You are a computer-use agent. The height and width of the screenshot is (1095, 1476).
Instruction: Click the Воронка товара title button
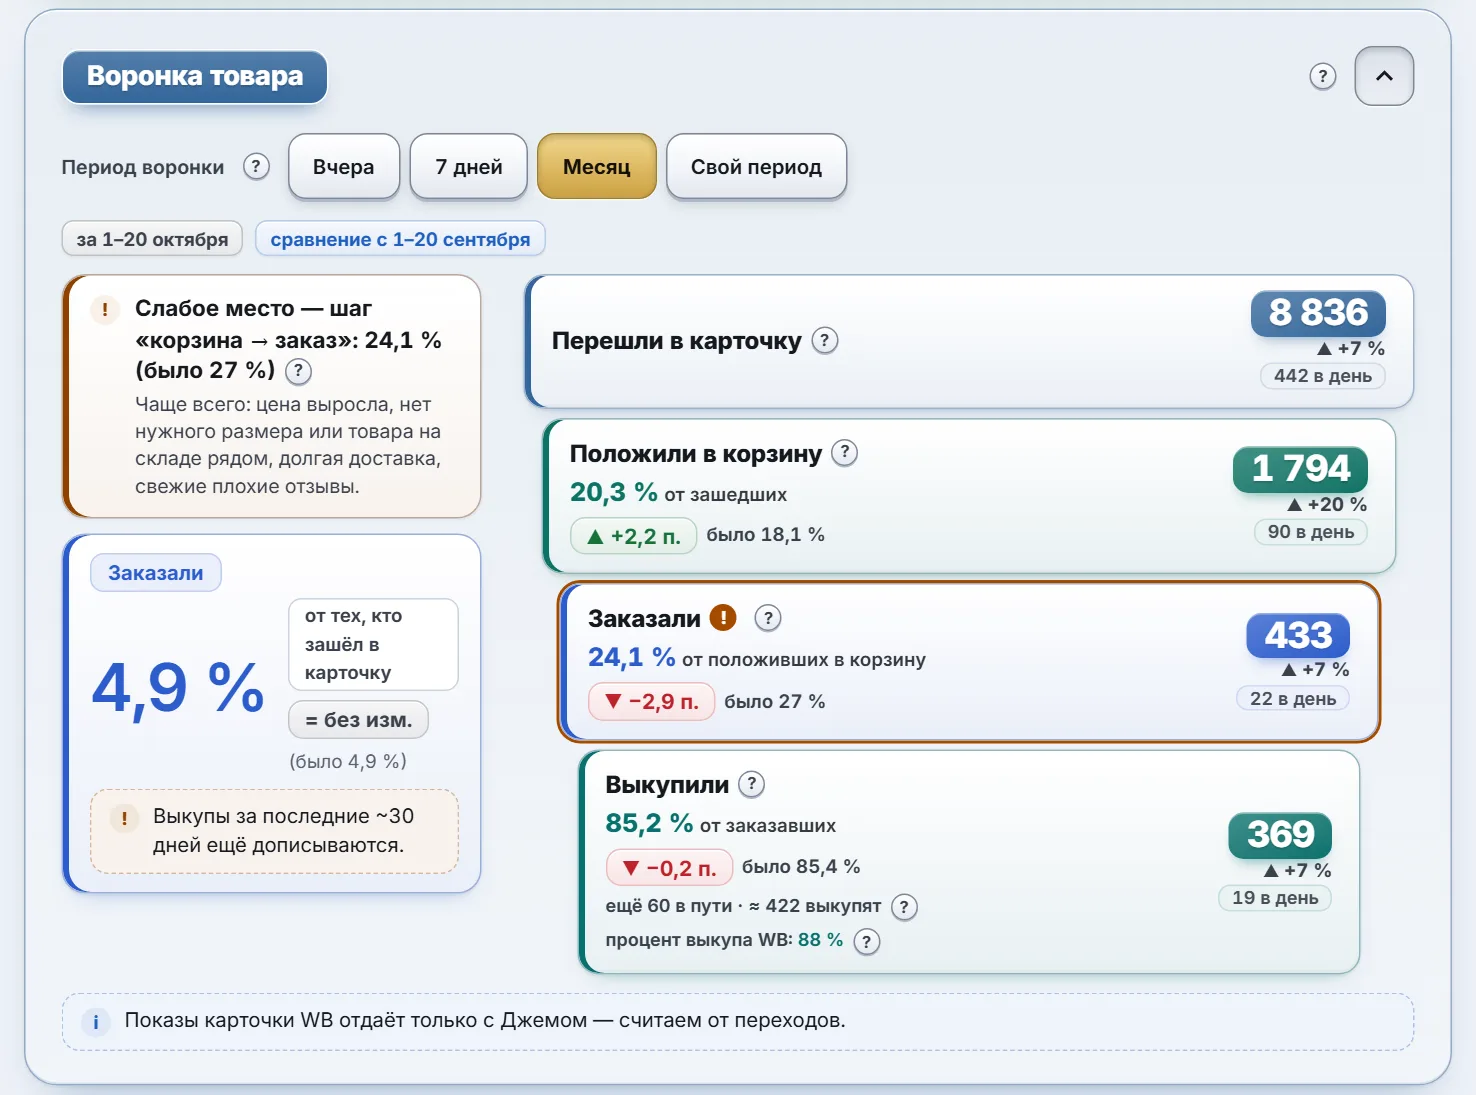tap(195, 77)
